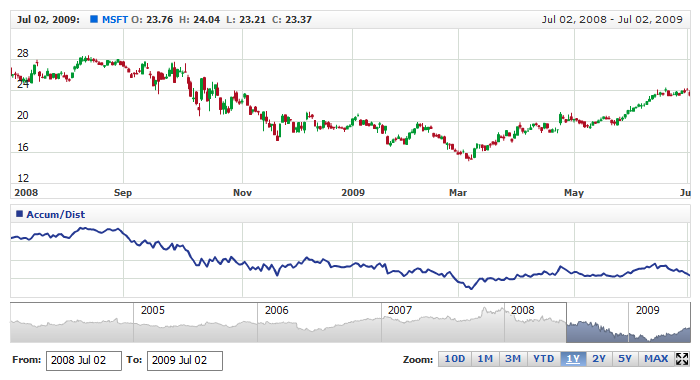Switch zoom to 2Y
Screen dimensions: 700x380
pyautogui.click(x=599, y=359)
